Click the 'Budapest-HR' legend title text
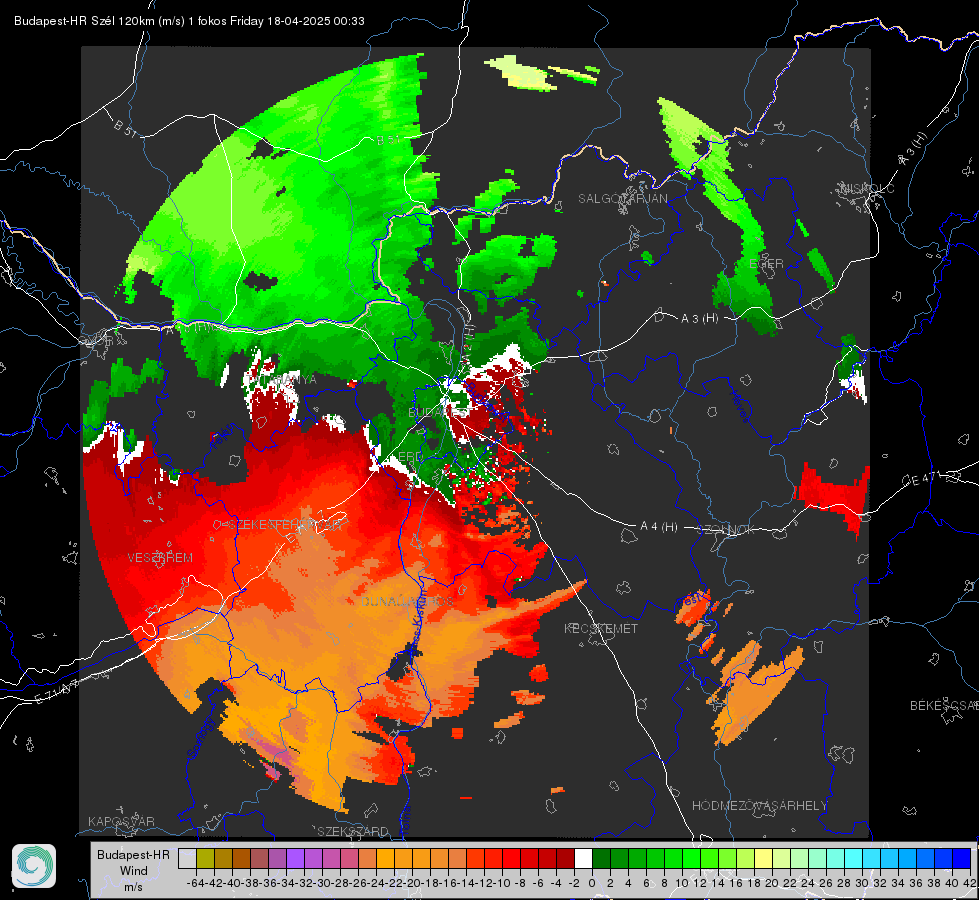 pos(133,854)
